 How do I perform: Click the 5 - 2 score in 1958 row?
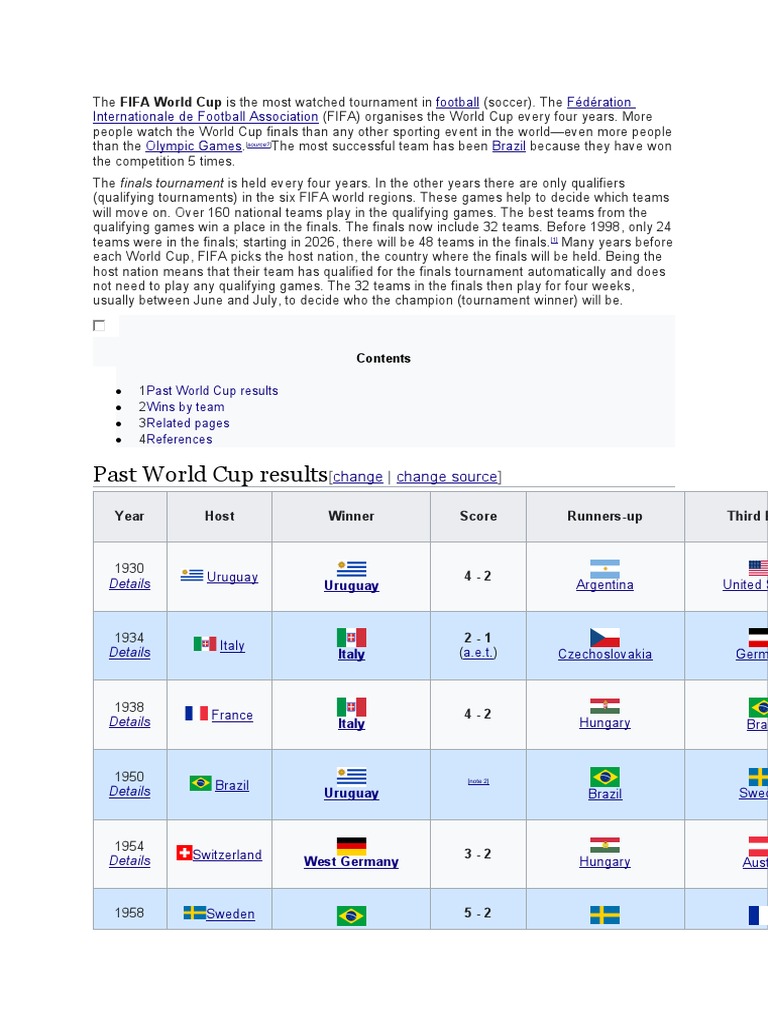tap(478, 913)
